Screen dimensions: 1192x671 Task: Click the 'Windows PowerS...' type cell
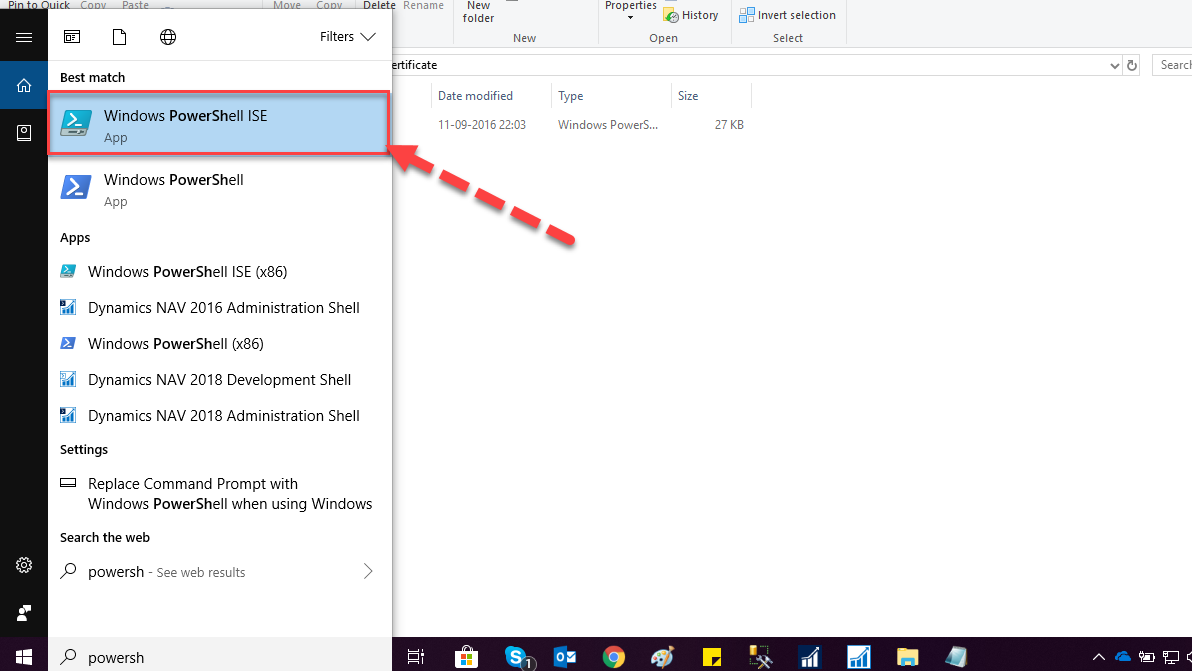click(x=608, y=125)
